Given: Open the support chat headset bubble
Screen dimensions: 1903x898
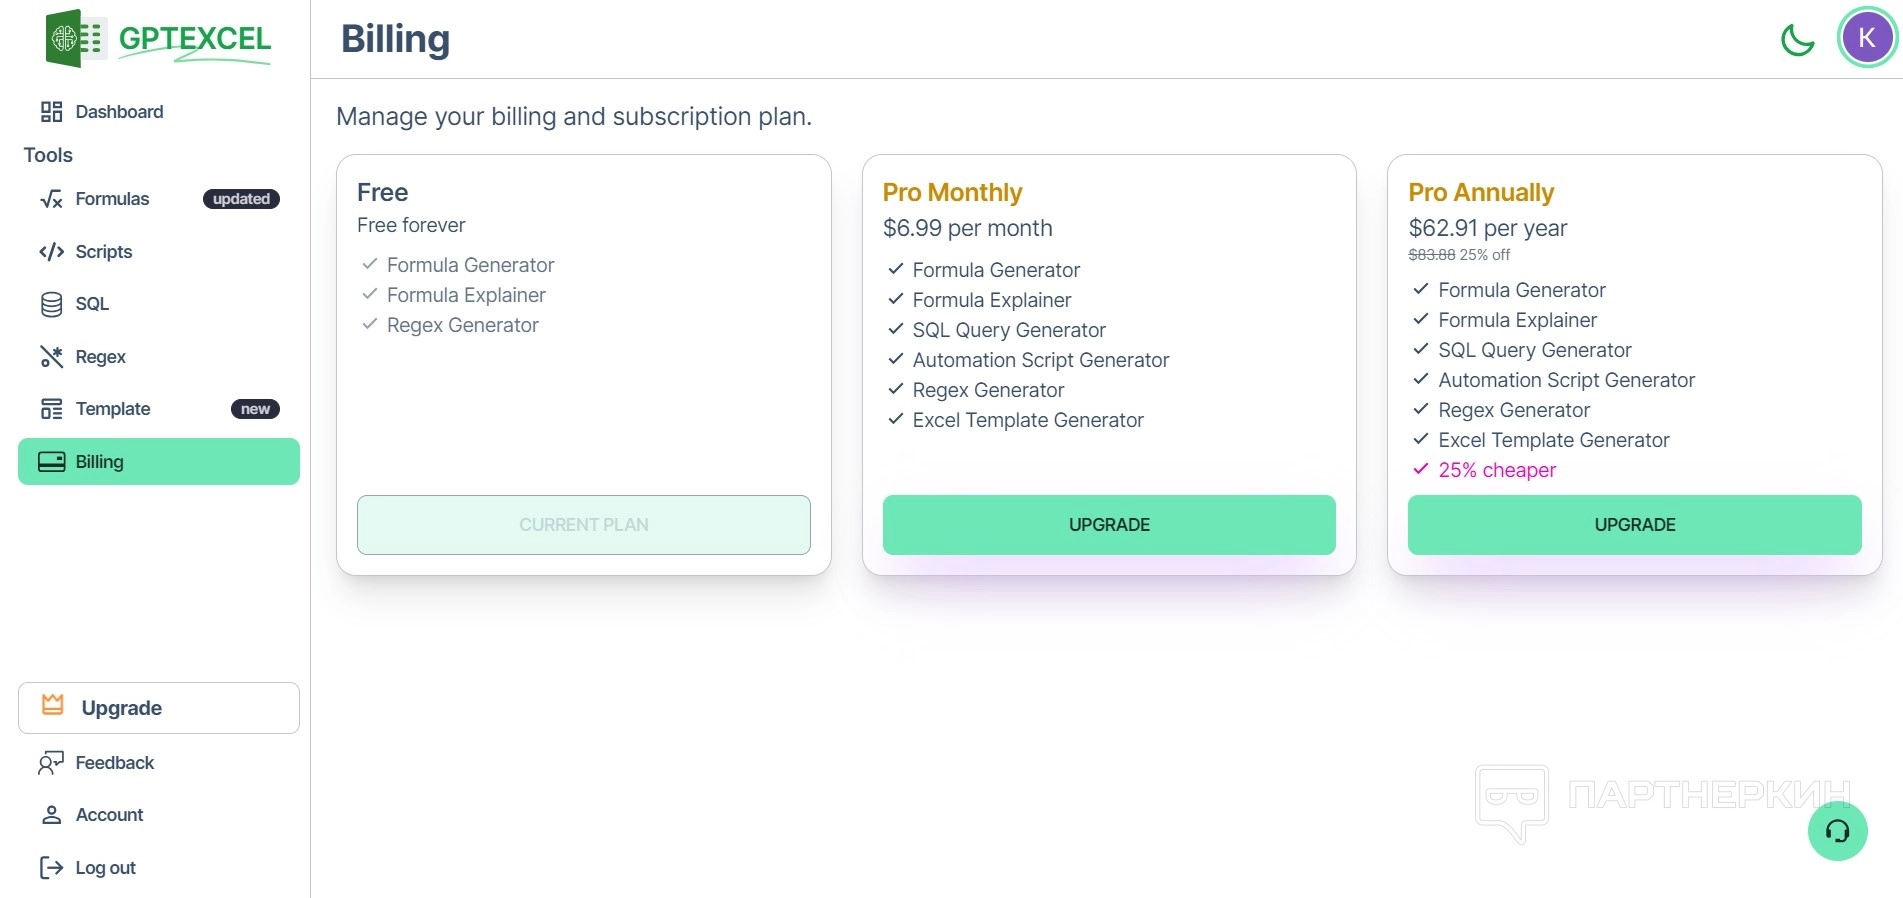Looking at the screenshot, I should coord(1837,831).
